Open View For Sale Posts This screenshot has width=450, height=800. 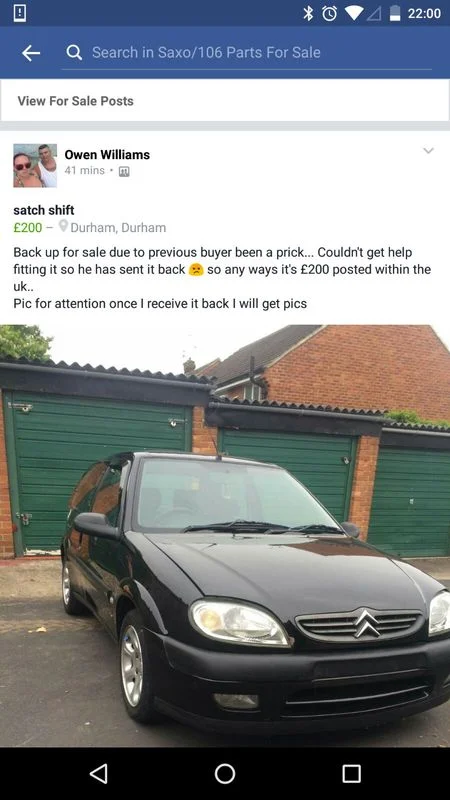coord(225,101)
